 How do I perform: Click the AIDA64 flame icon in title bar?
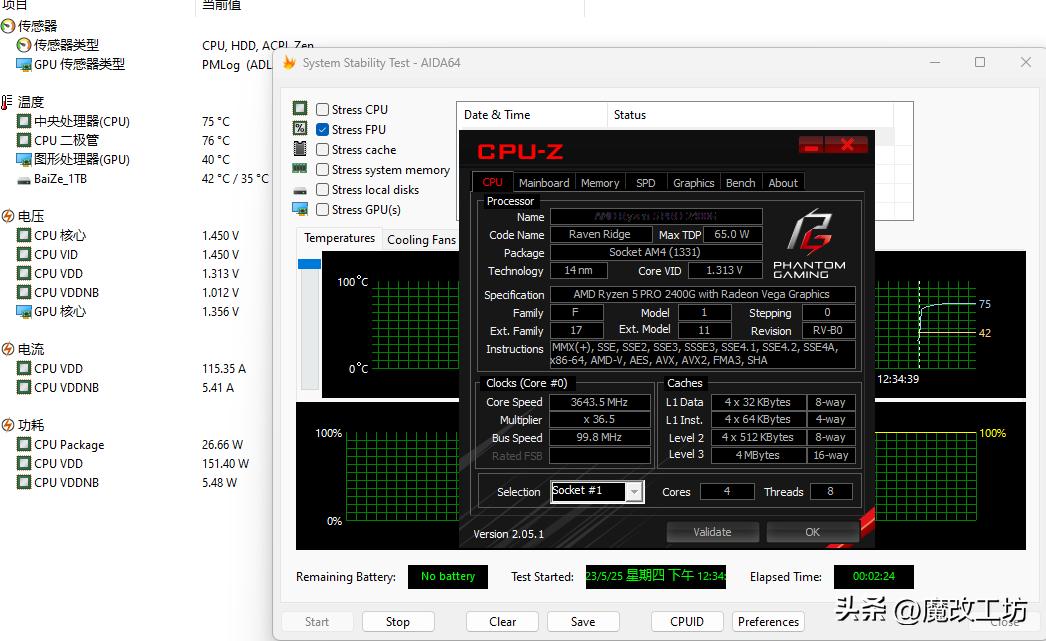(x=290, y=63)
